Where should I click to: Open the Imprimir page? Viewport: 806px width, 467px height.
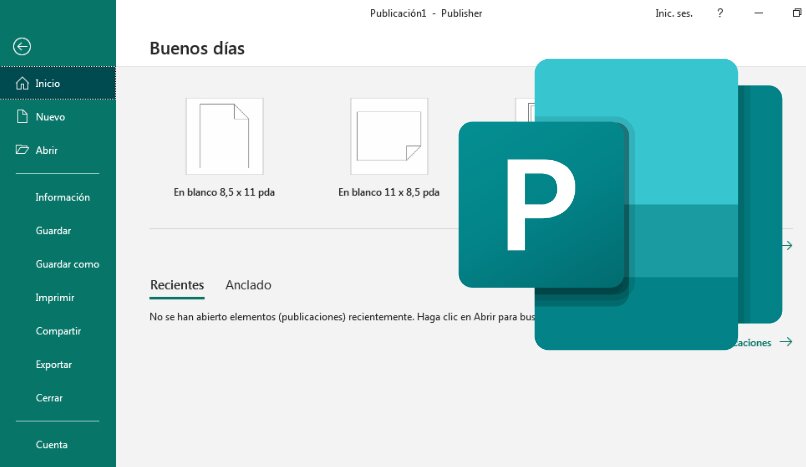coord(55,297)
